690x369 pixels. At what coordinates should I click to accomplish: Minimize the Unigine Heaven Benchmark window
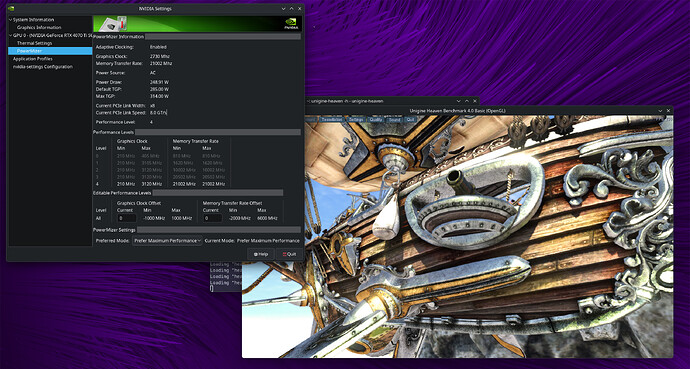pyautogui.click(x=661, y=111)
